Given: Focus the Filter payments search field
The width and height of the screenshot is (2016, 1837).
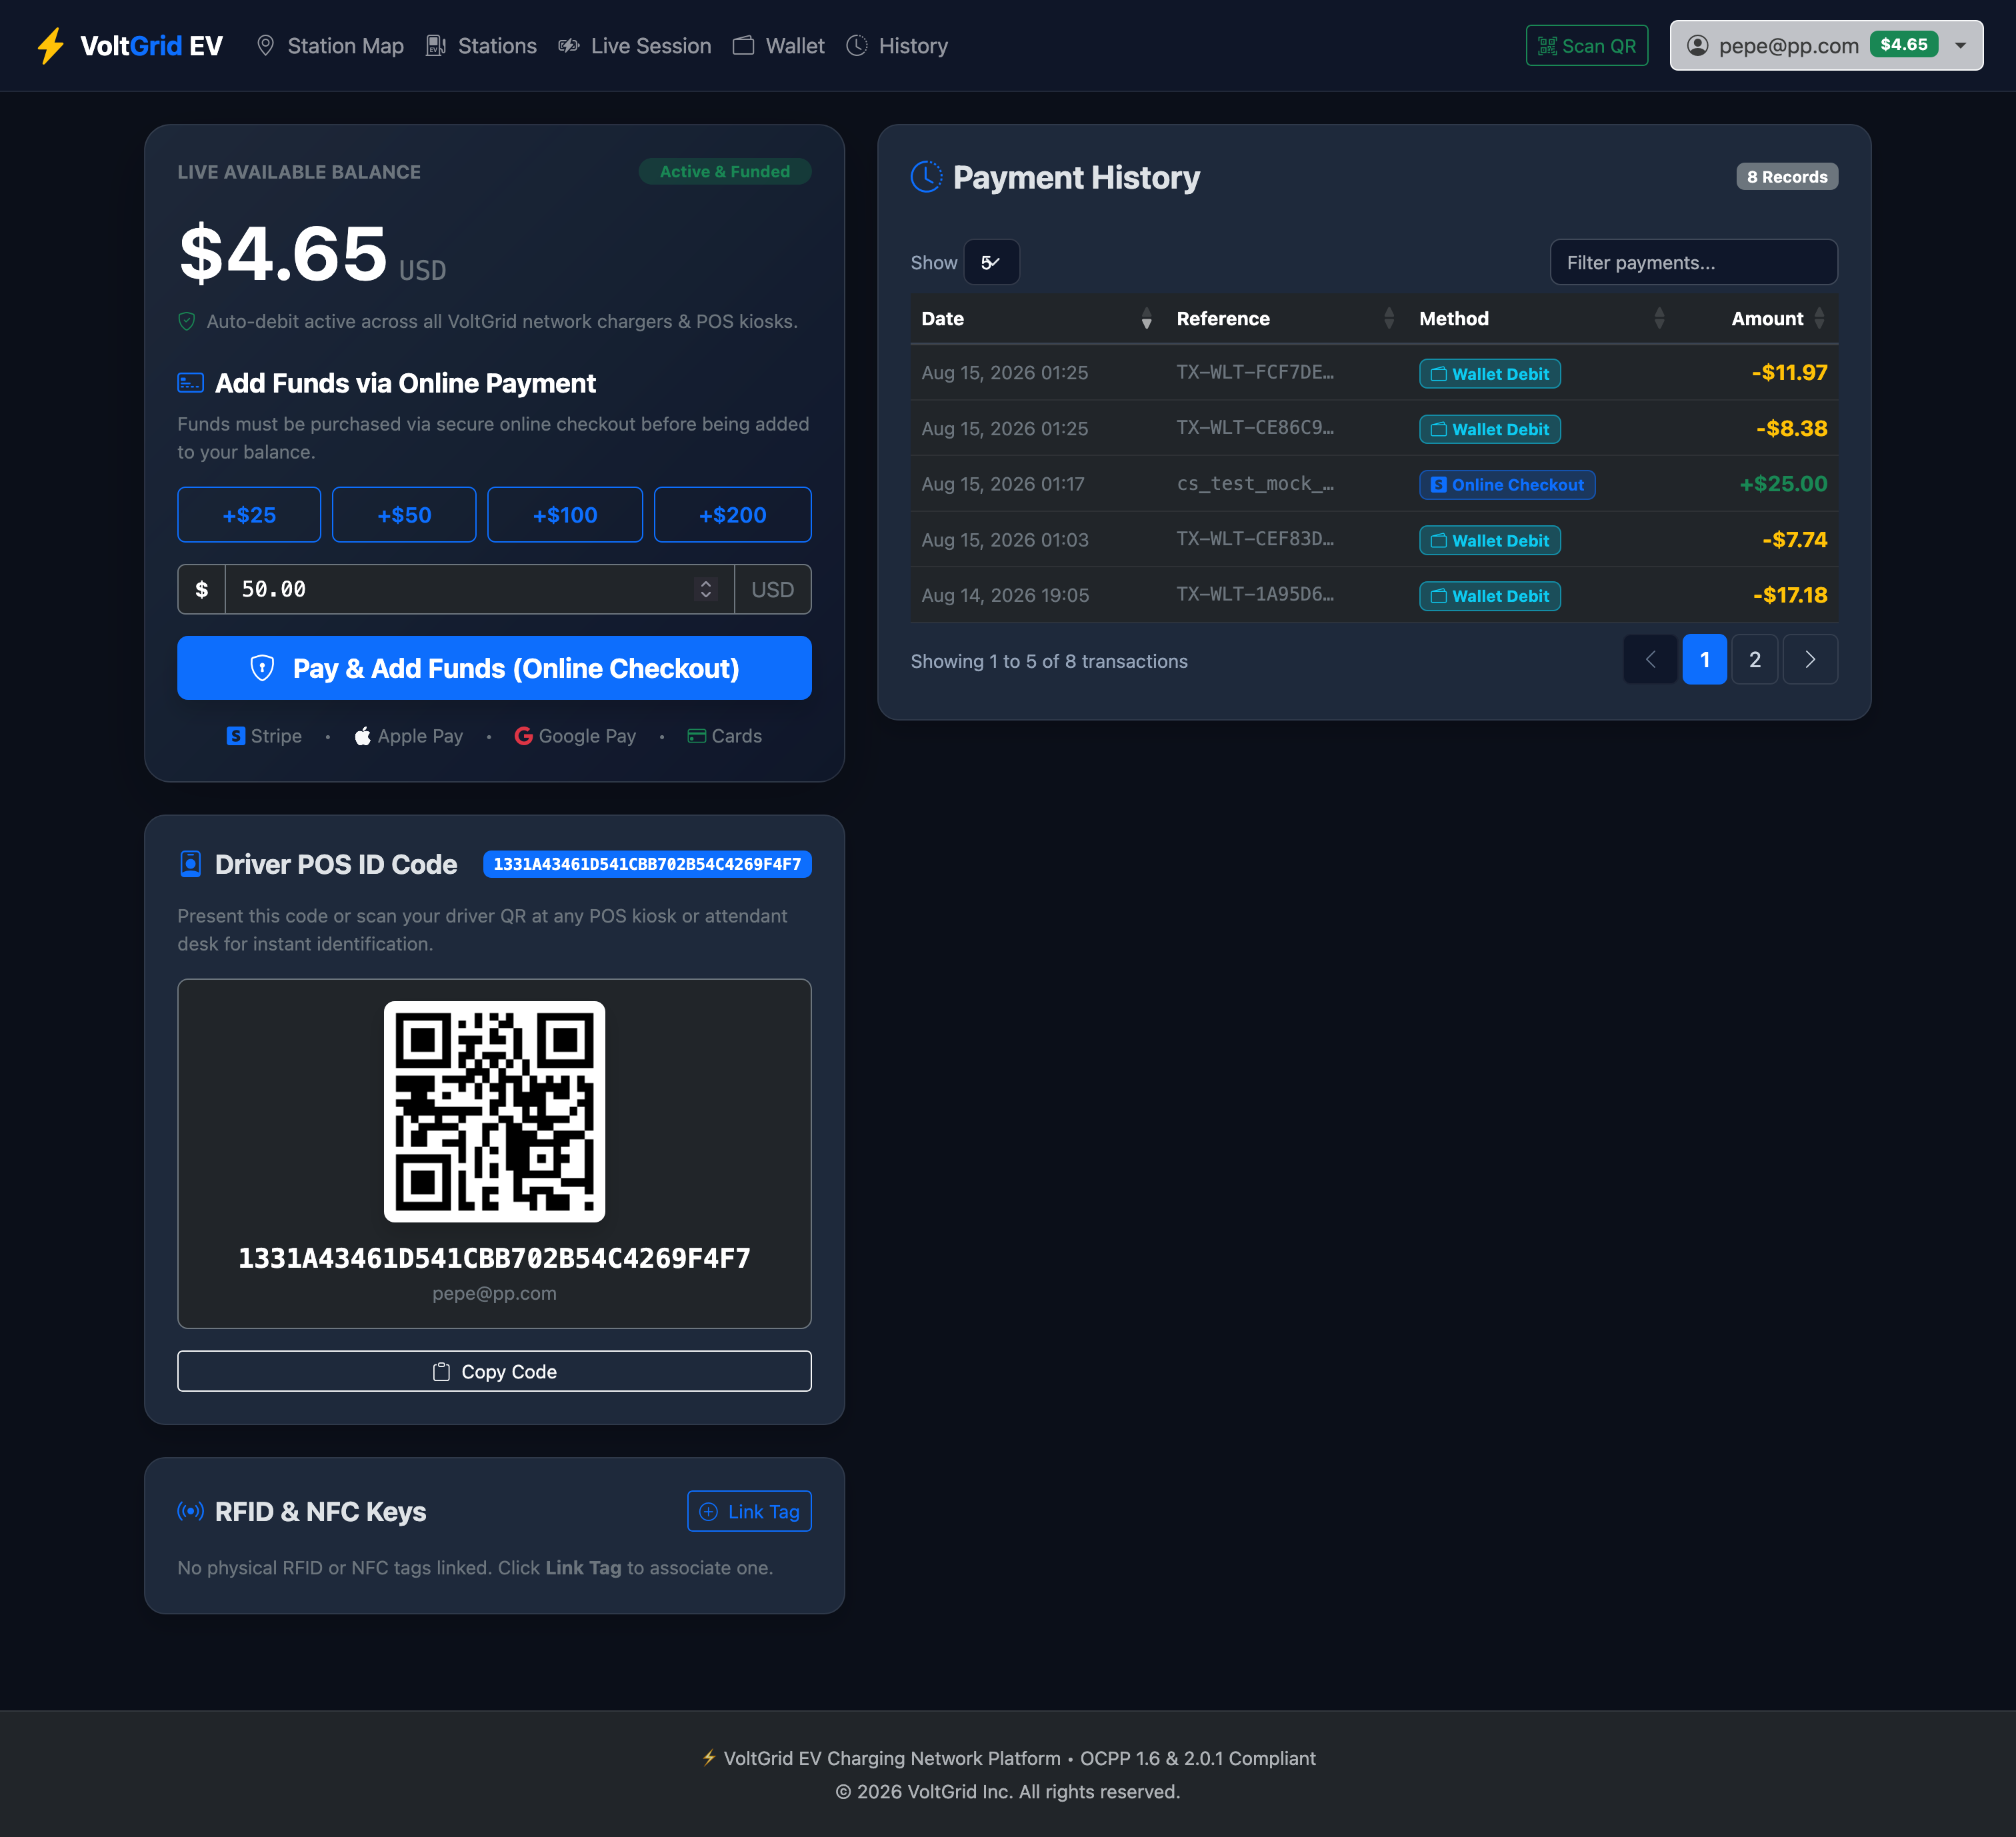Looking at the screenshot, I should (x=1693, y=262).
